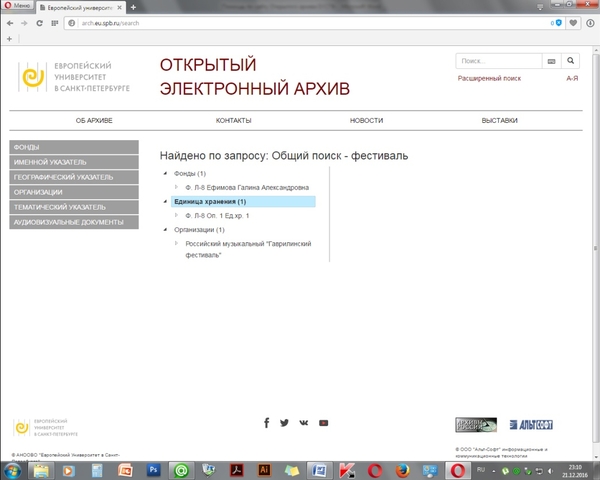Collapse the Фонды (1) tree group

(165, 174)
